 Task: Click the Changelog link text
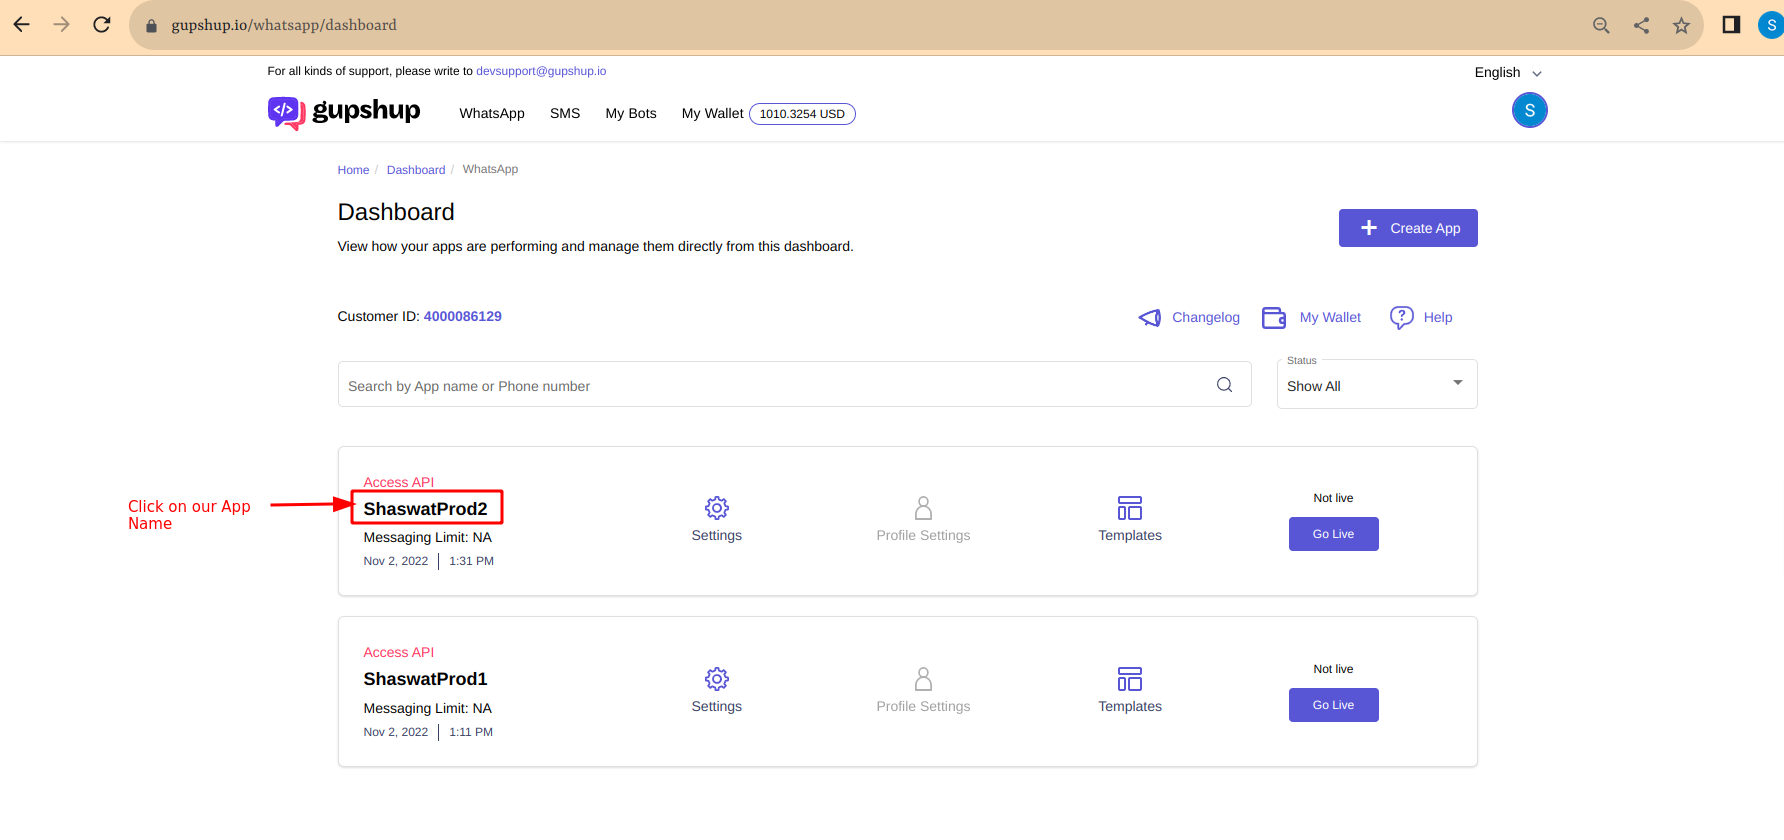pyautogui.click(x=1206, y=317)
